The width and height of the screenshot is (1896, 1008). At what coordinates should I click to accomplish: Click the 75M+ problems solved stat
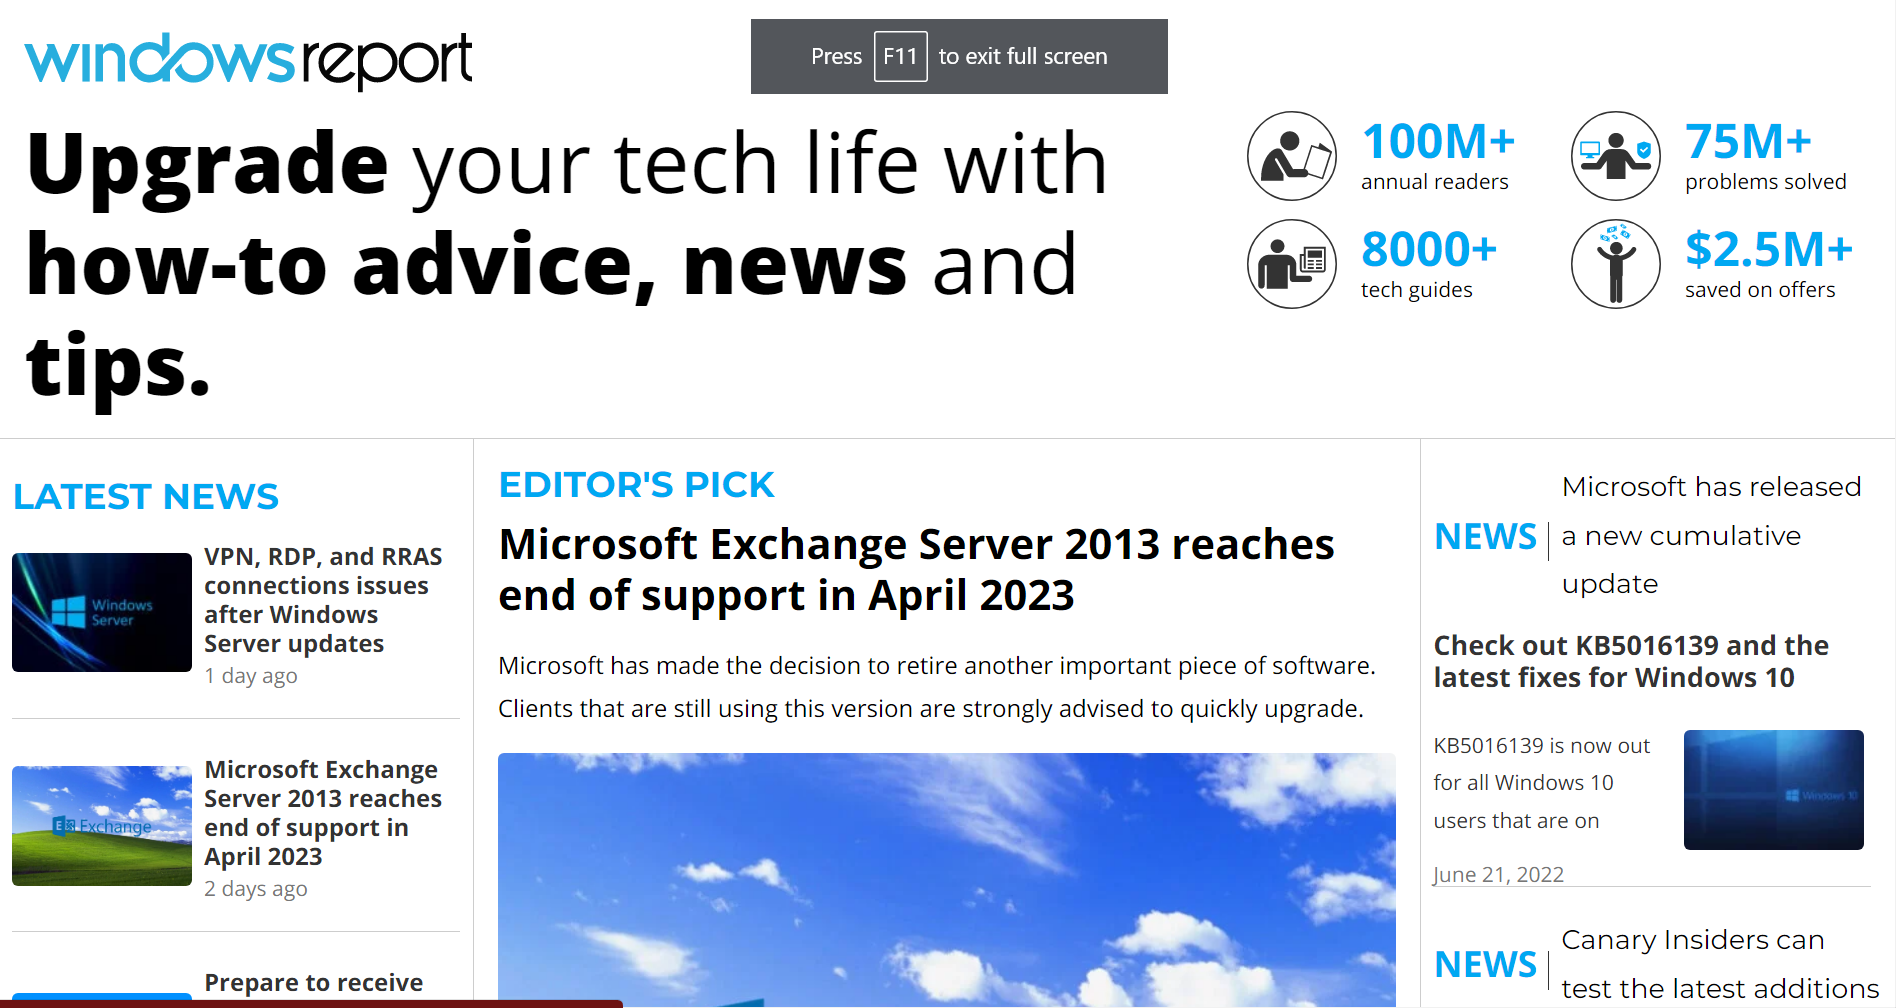click(1765, 155)
